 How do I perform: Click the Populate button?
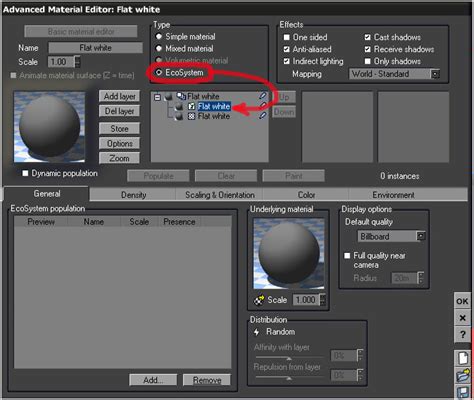(158, 176)
